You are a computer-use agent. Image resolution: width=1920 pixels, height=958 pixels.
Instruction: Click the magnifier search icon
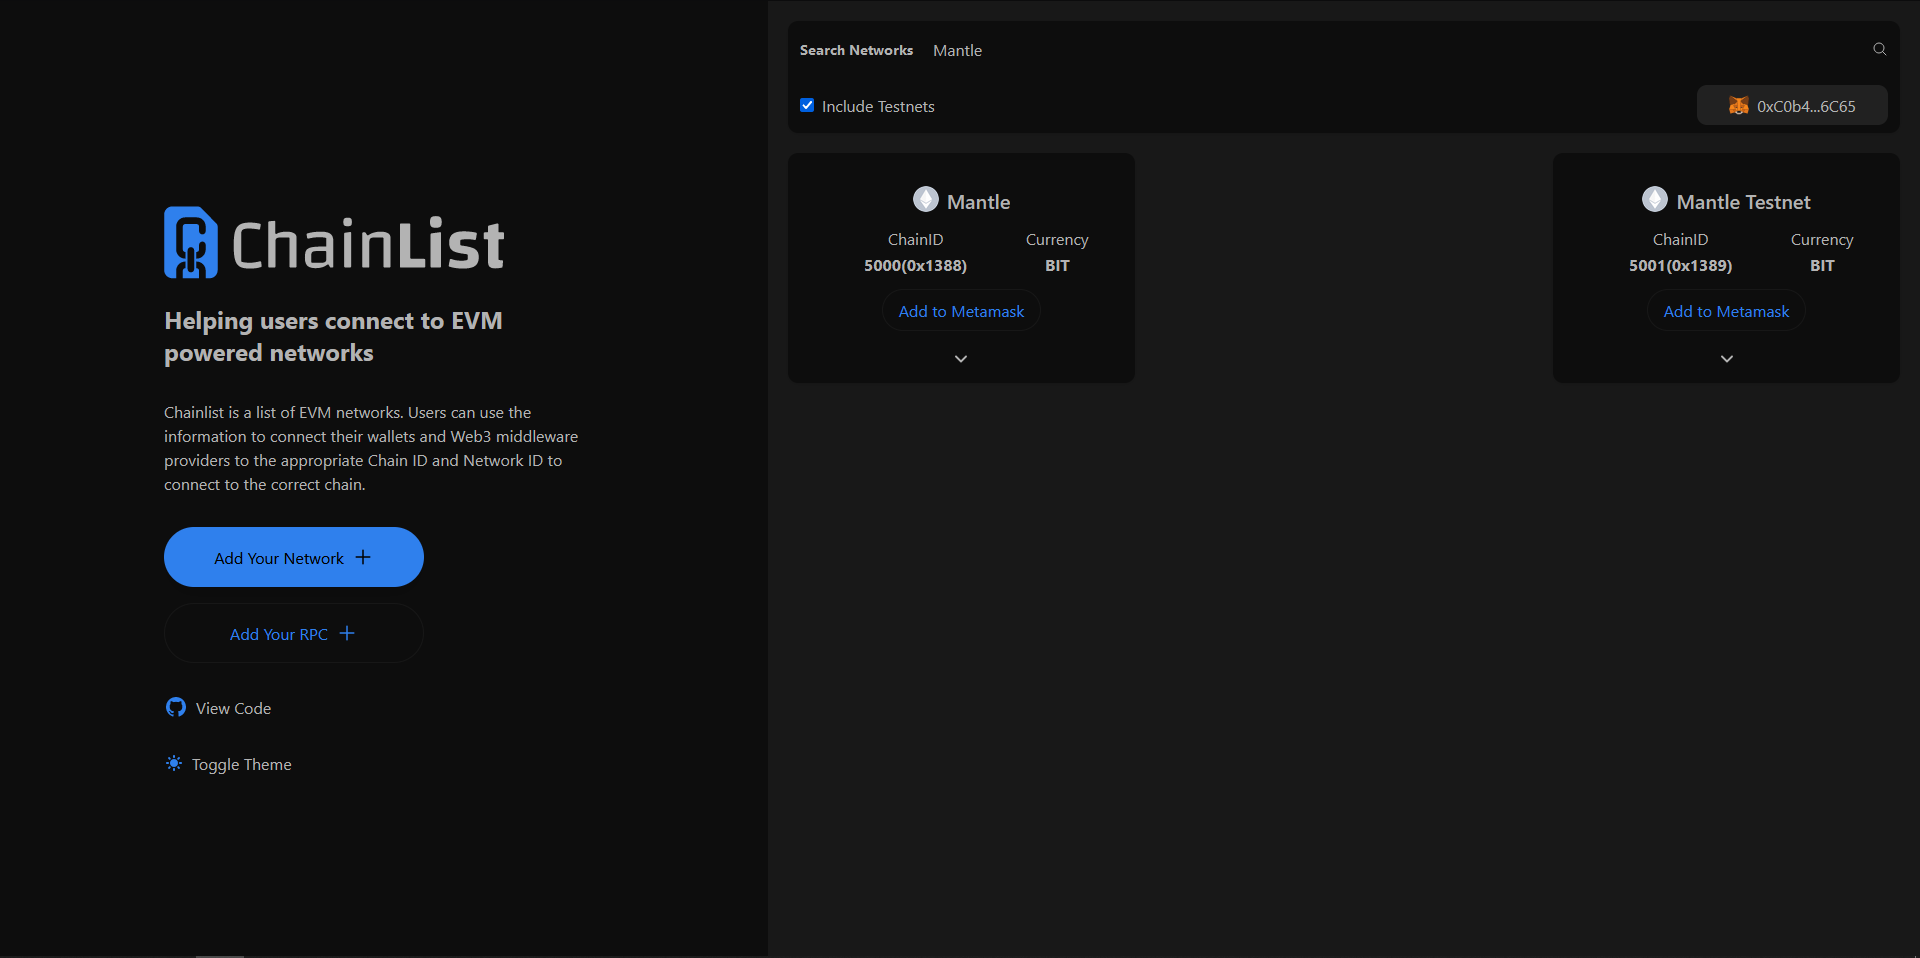pos(1879,49)
